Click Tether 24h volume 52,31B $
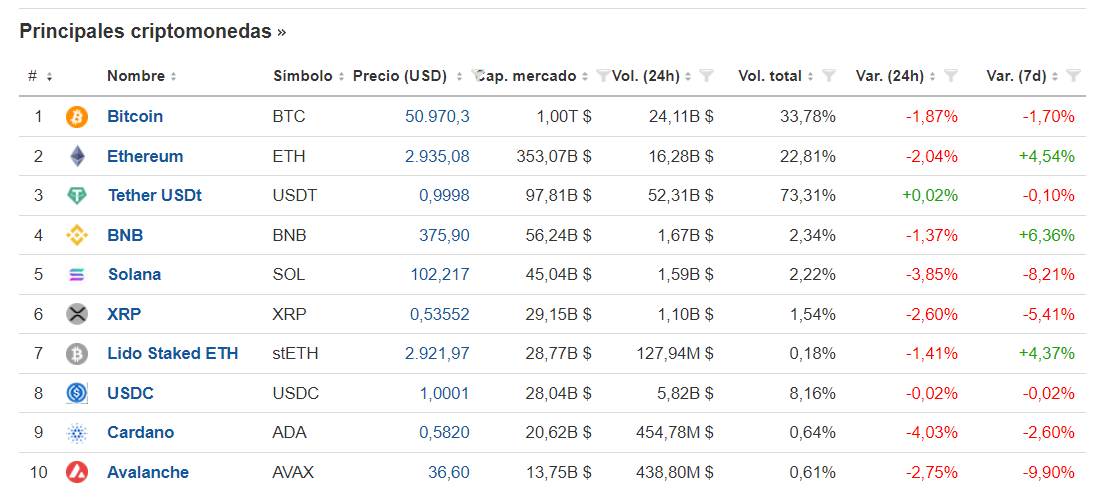This screenshot has width=1106, height=502. pos(680,195)
